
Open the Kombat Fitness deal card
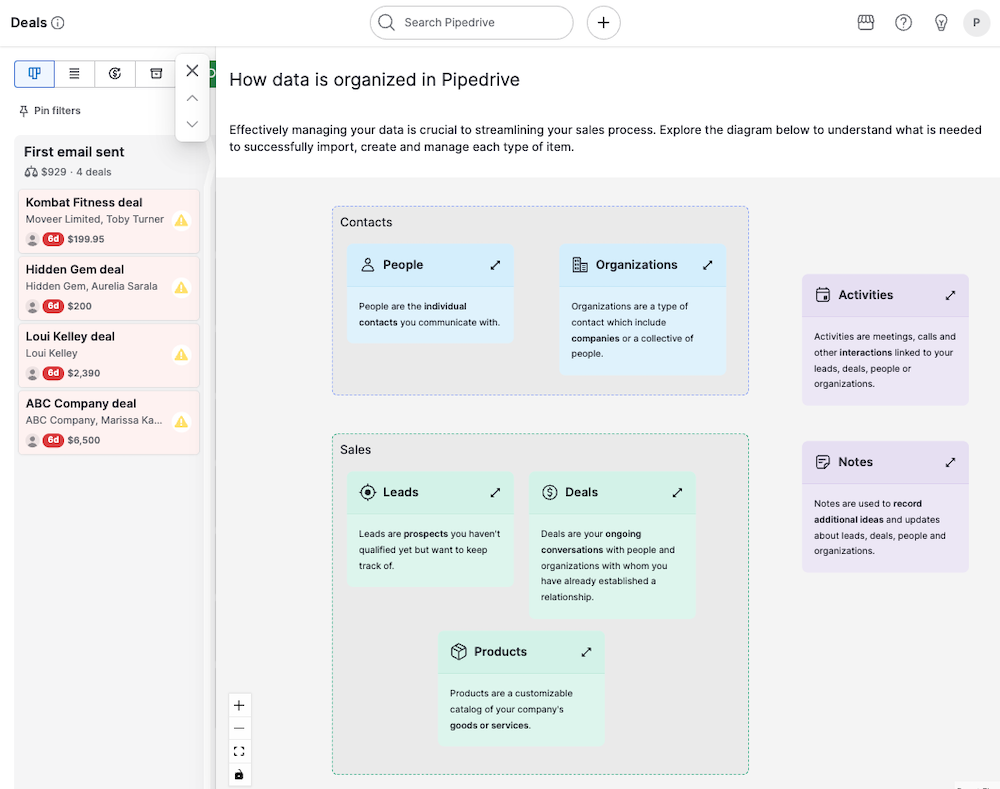tap(109, 221)
